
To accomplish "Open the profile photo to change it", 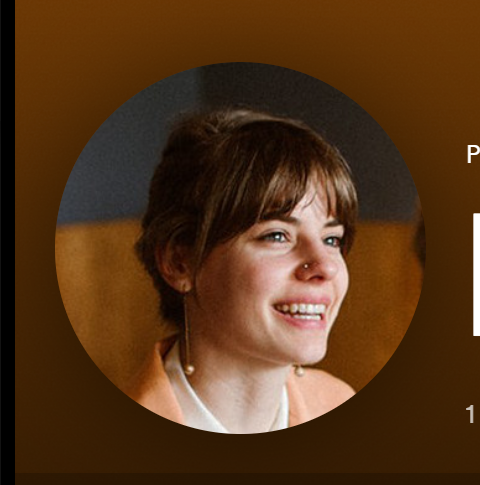I will (x=240, y=248).
